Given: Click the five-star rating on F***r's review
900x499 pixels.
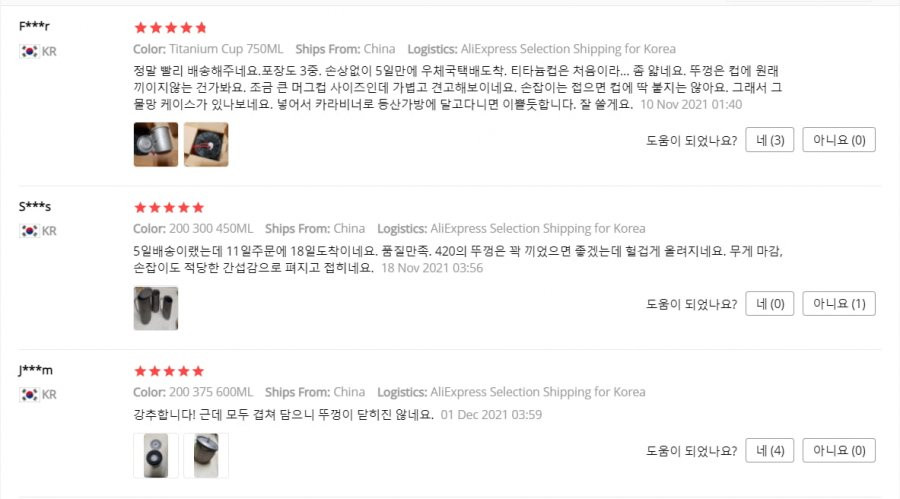Looking at the screenshot, I should tap(170, 27).
